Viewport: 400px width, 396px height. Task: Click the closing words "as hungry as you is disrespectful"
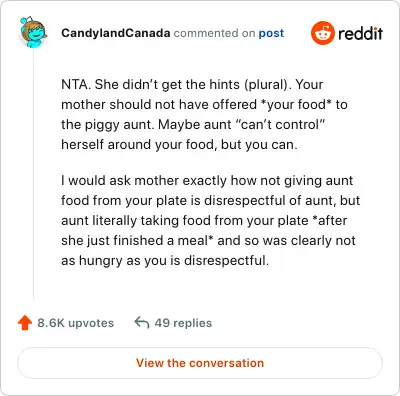coord(165,260)
